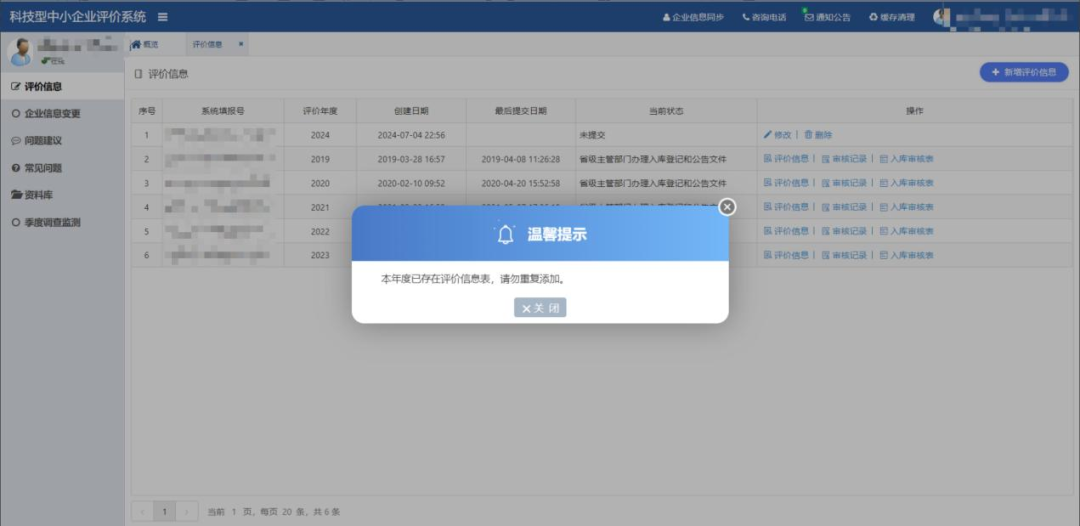
Task: Open 入库审核表 for the 2022 row
Action: point(906,231)
